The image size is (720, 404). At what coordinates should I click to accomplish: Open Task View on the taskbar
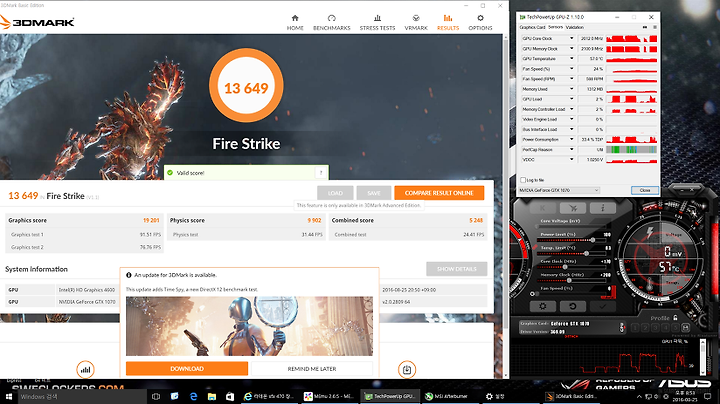click(x=156, y=396)
